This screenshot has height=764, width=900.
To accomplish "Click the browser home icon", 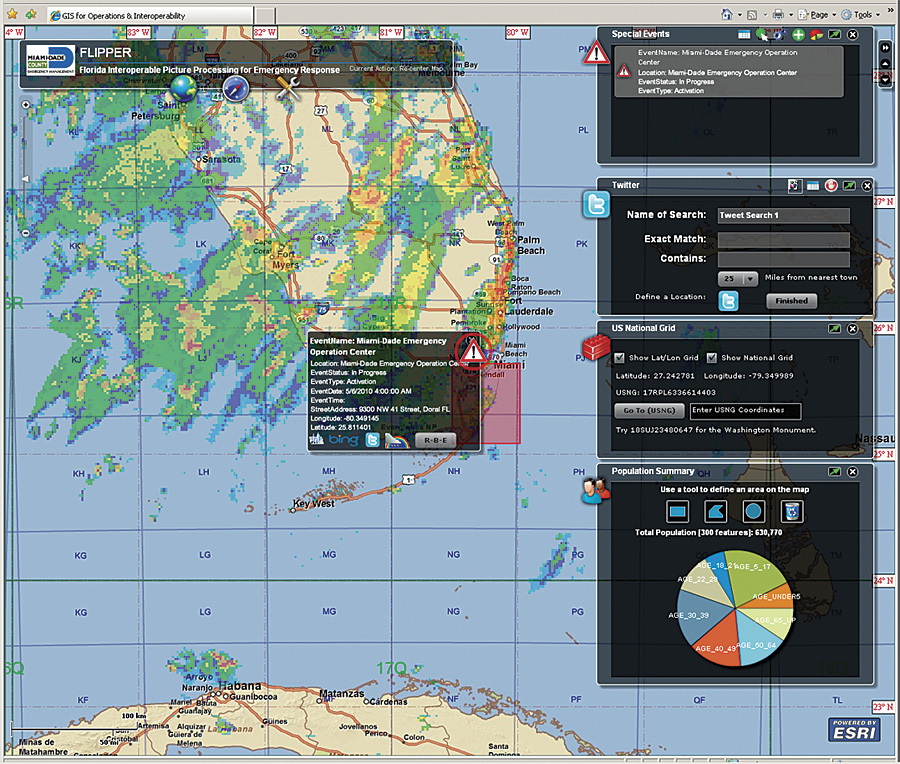I will pyautogui.click(x=727, y=14).
